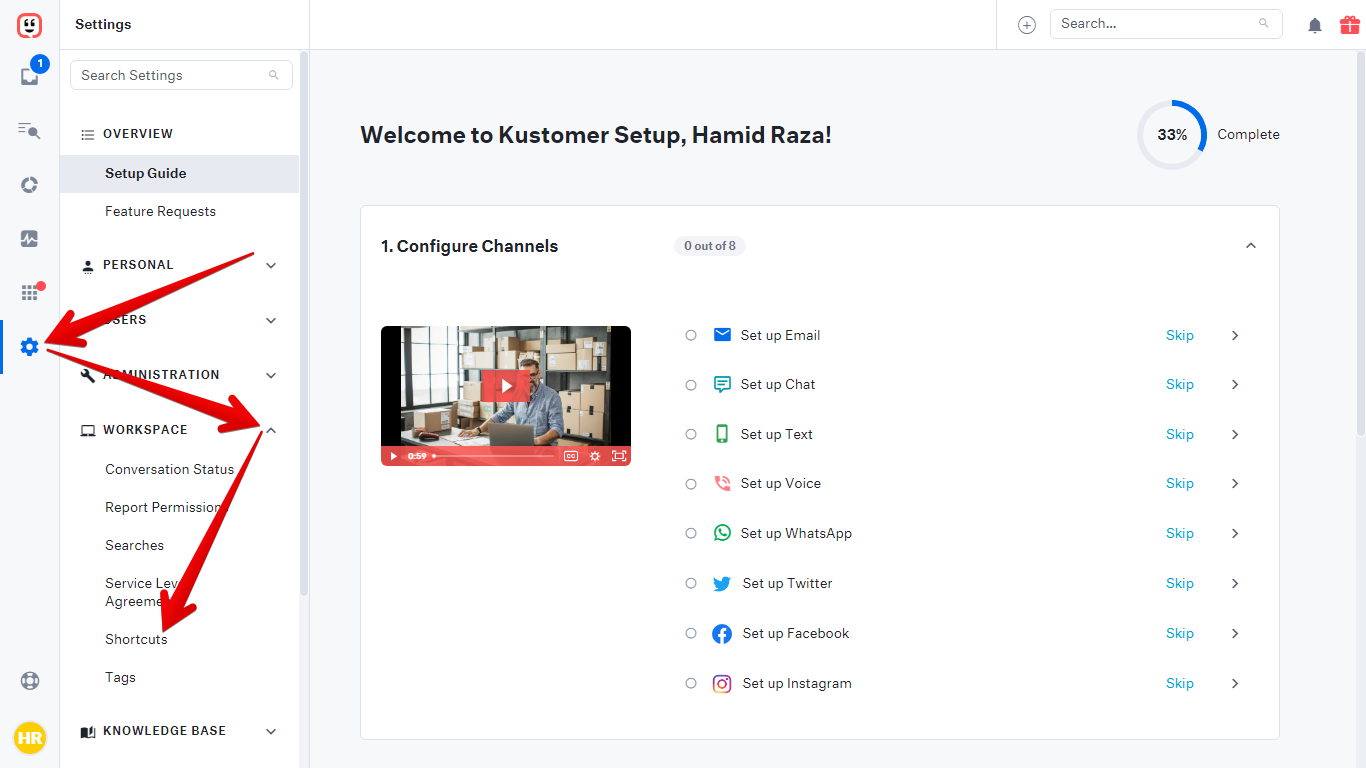The width and height of the screenshot is (1366, 768).
Task: Skip the Set up Voice step
Action: pos(1180,483)
